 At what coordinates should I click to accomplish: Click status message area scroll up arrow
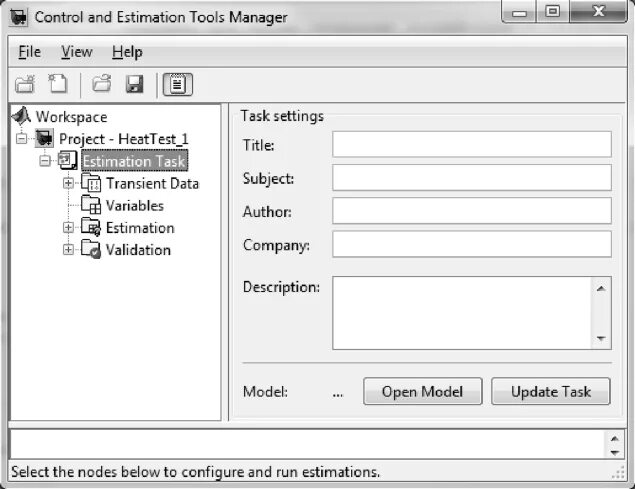click(615, 439)
